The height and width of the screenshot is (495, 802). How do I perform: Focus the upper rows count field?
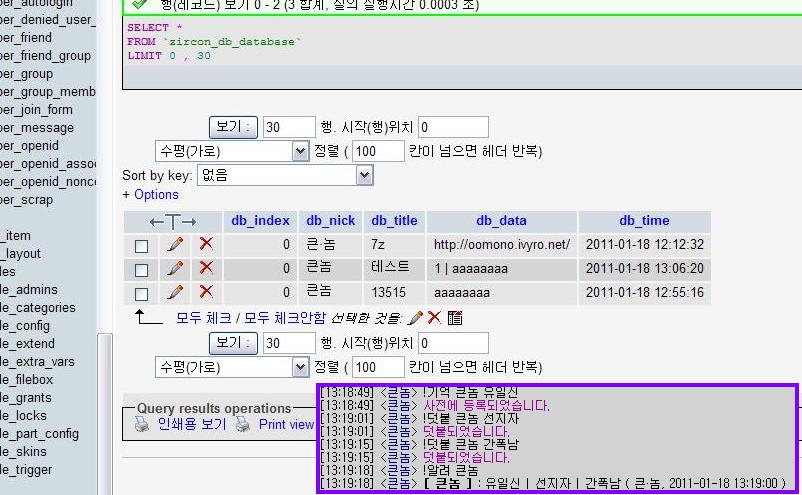[289, 127]
